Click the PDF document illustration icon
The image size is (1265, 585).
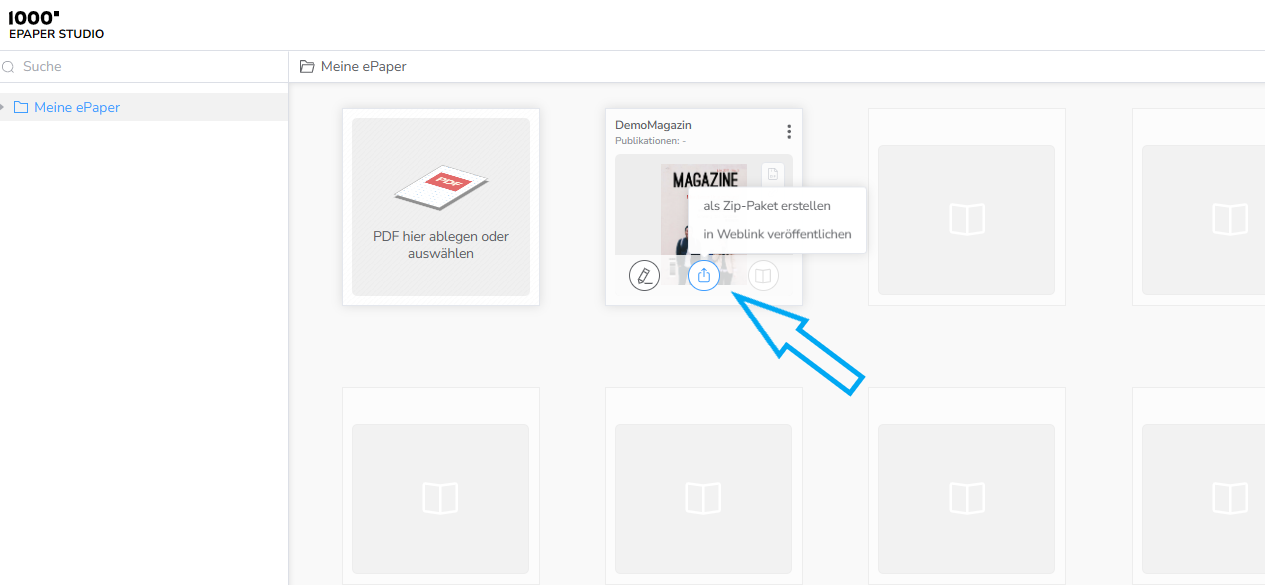click(x=441, y=188)
